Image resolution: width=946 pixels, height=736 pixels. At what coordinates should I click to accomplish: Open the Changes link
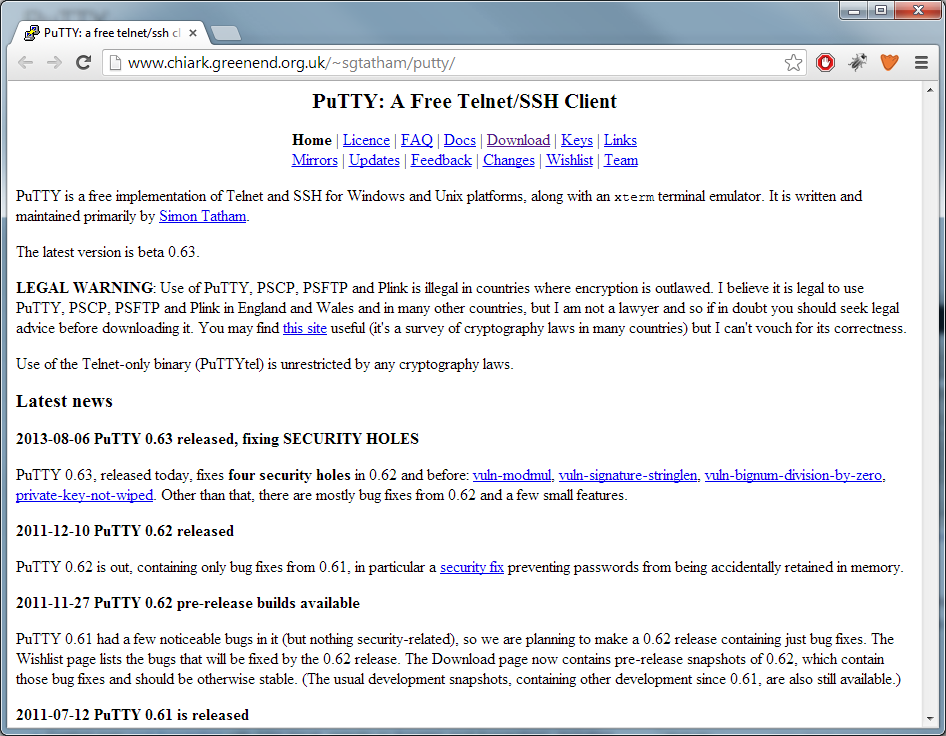point(509,160)
